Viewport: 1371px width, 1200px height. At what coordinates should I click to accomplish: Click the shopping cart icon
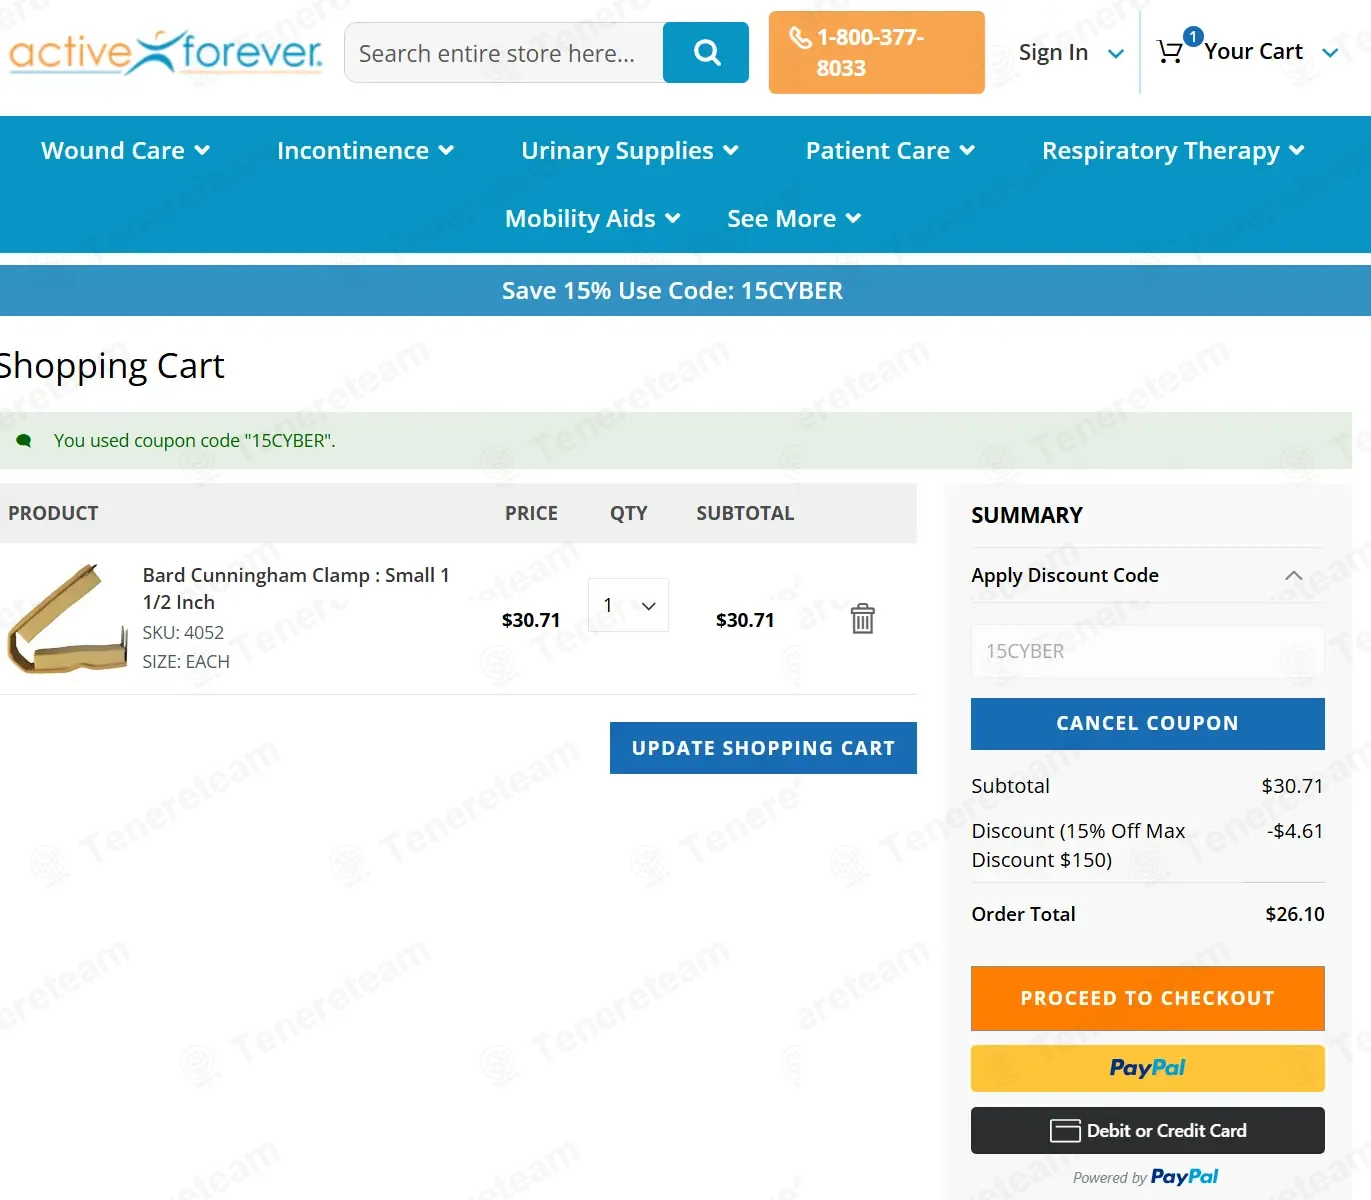(x=1169, y=52)
